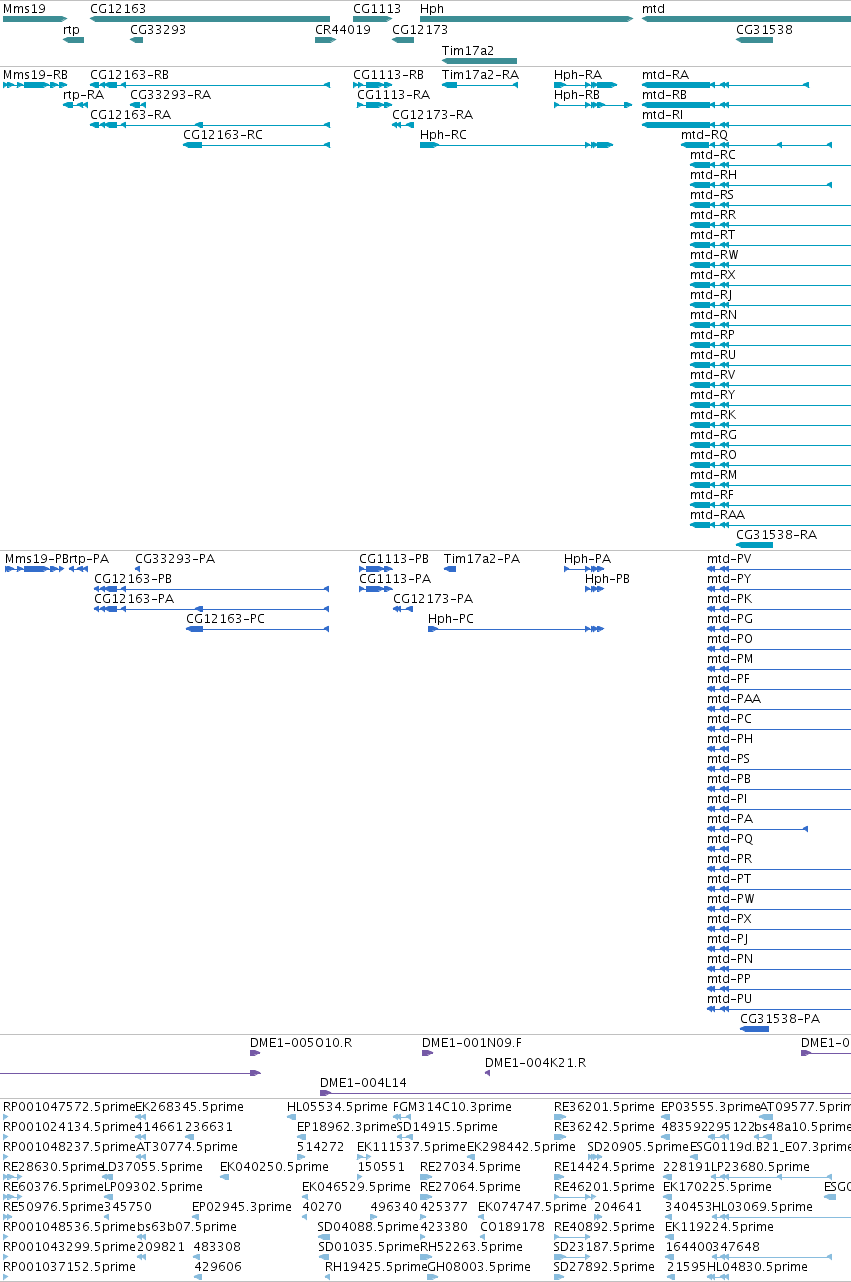Click EST RP001047572.5prime

6,1117
